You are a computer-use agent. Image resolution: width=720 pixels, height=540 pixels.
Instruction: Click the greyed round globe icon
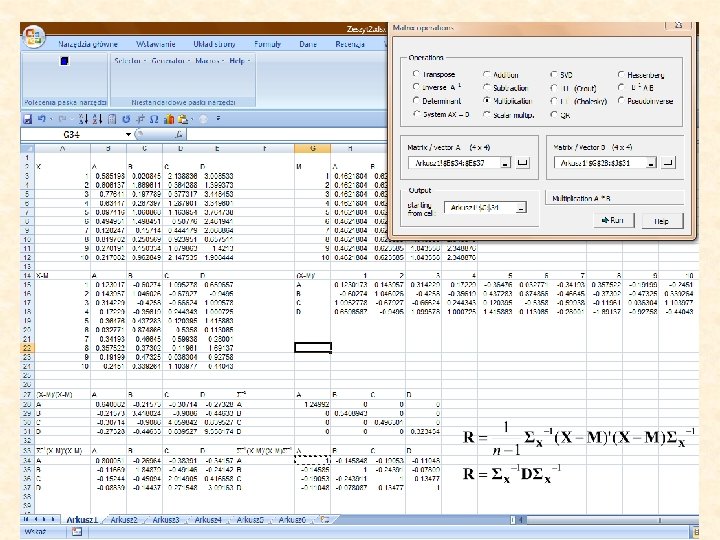(x=203, y=119)
